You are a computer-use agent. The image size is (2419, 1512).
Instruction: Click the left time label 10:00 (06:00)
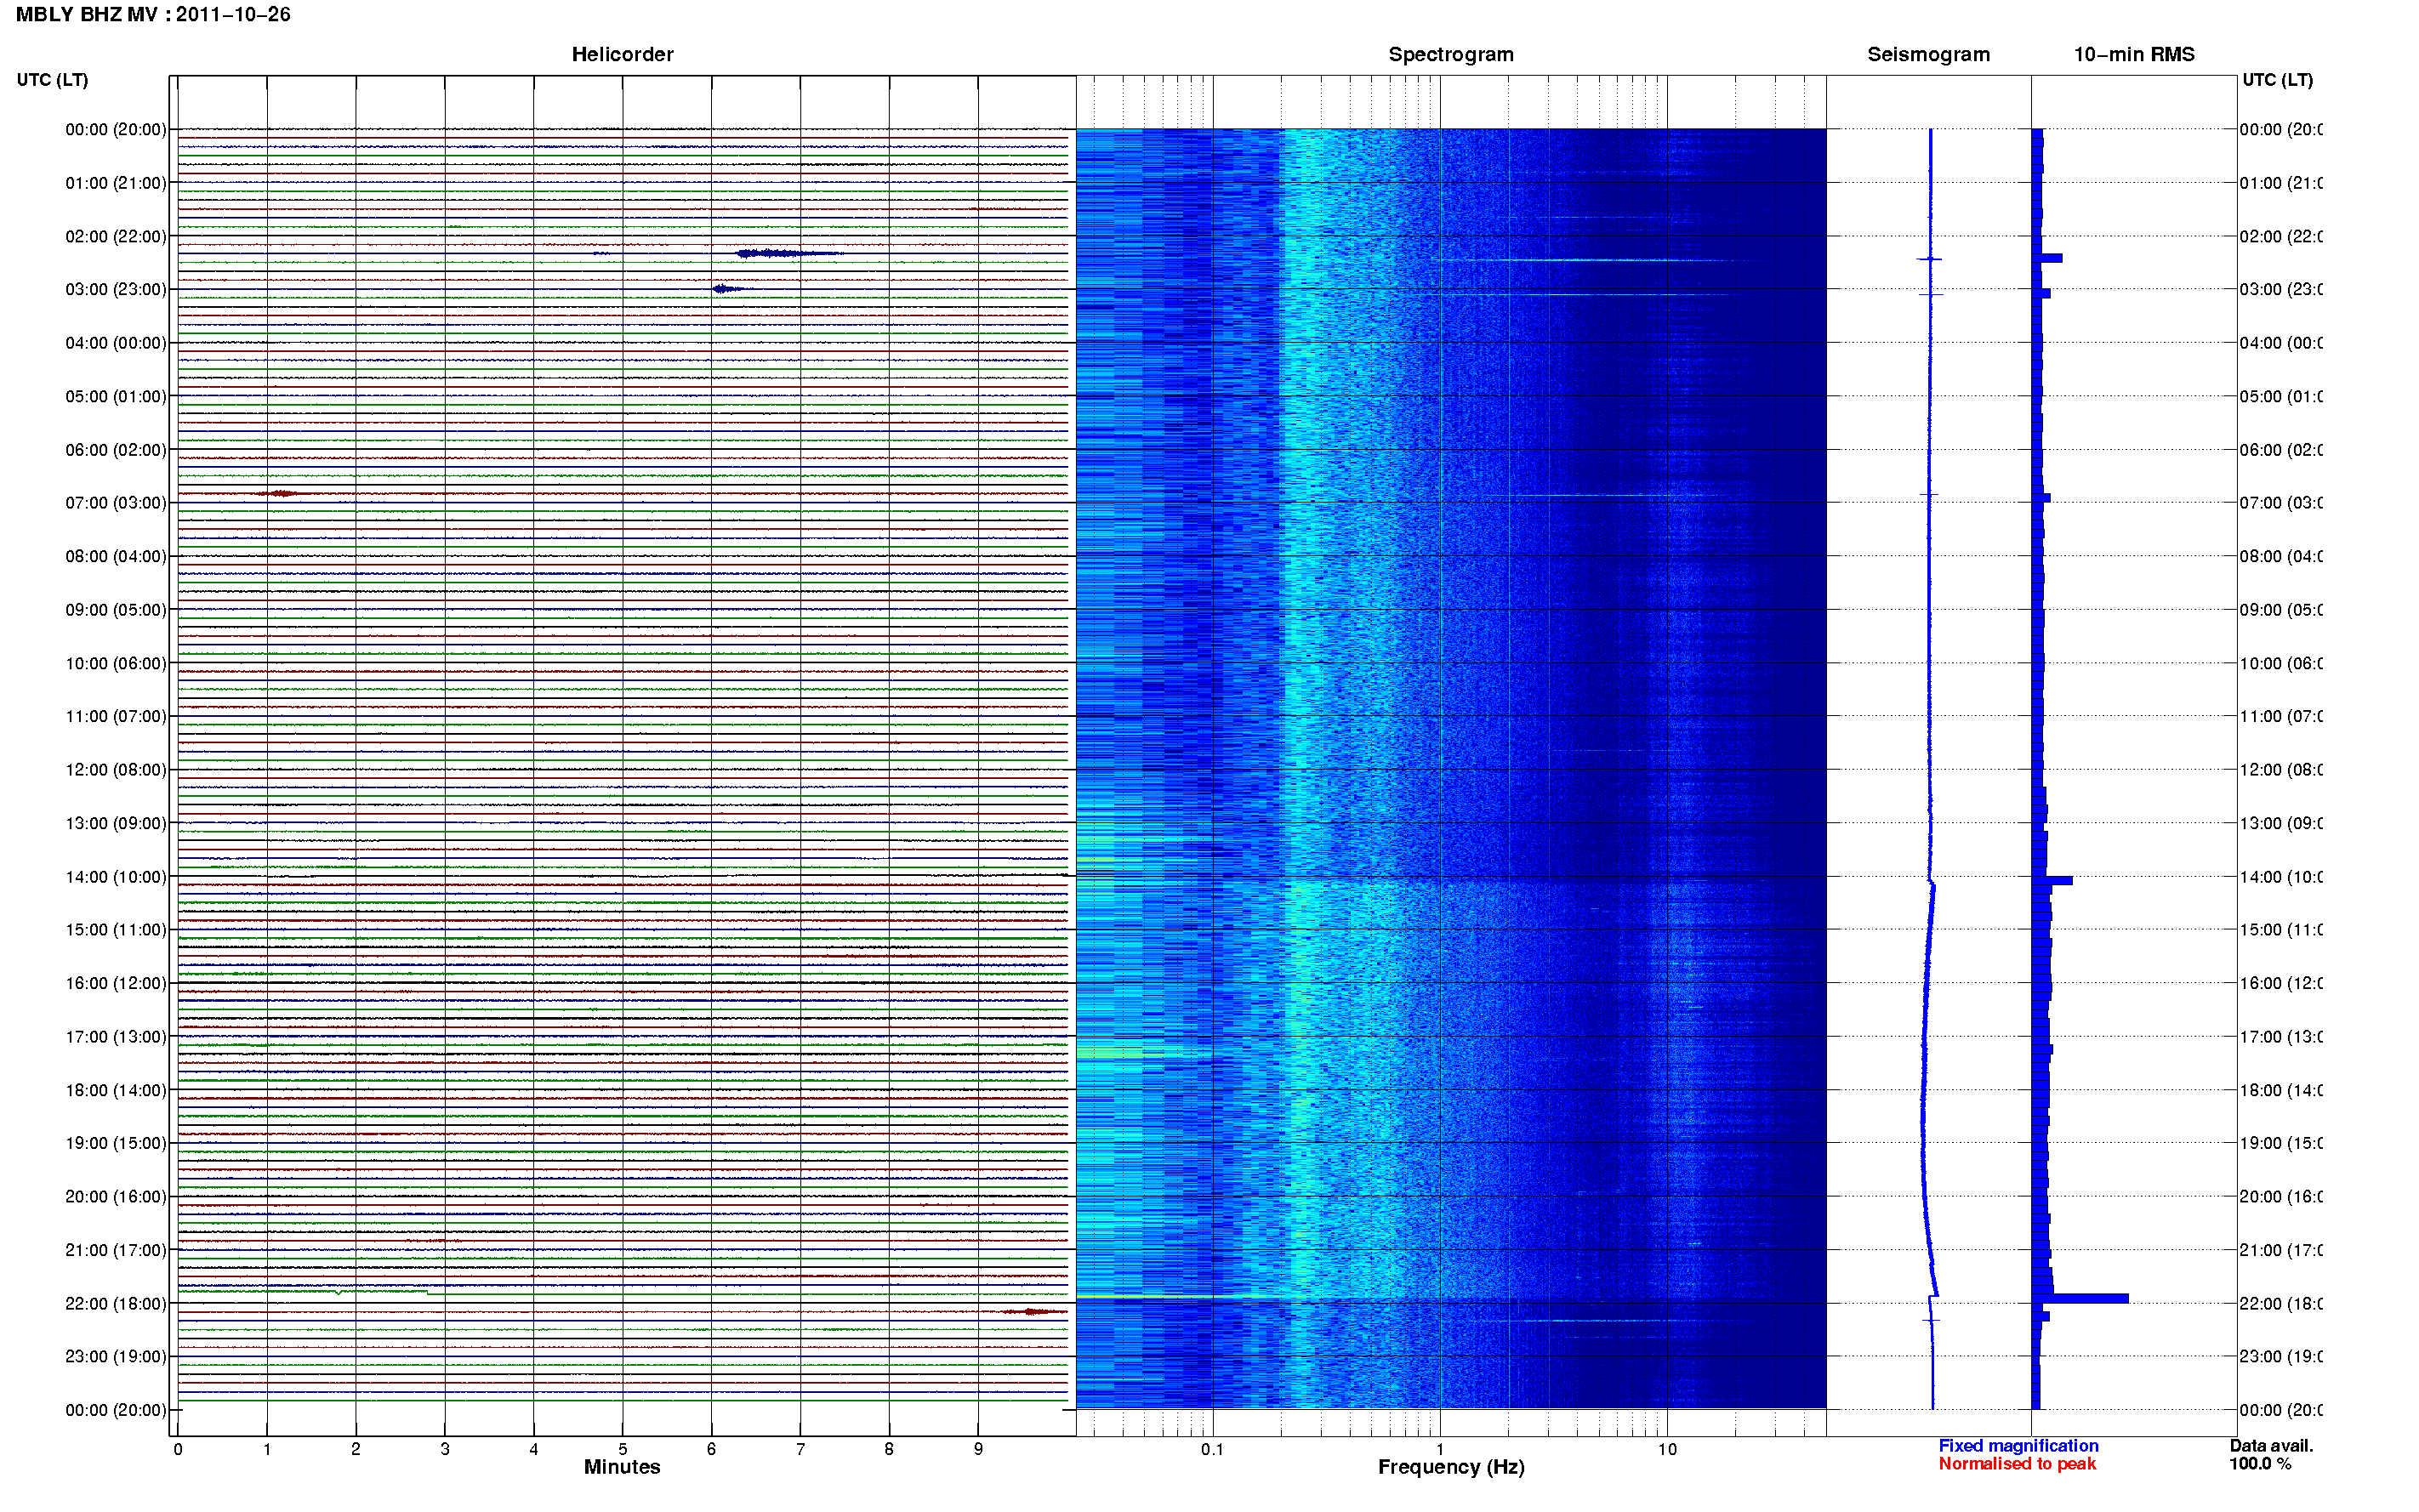(x=116, y=663)
